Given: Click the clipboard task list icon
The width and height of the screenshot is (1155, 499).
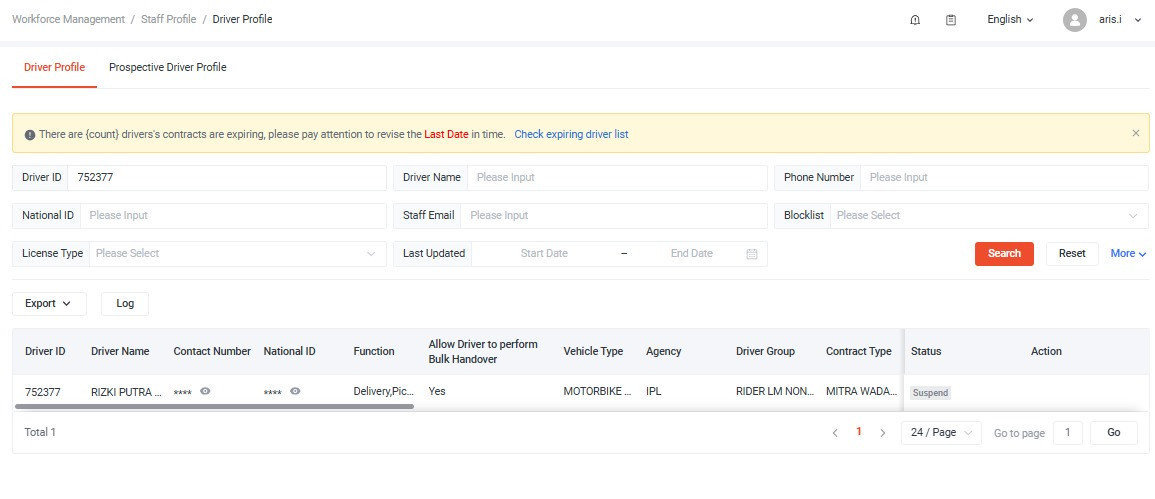Looking at the screenshot, I should [951, 20].
